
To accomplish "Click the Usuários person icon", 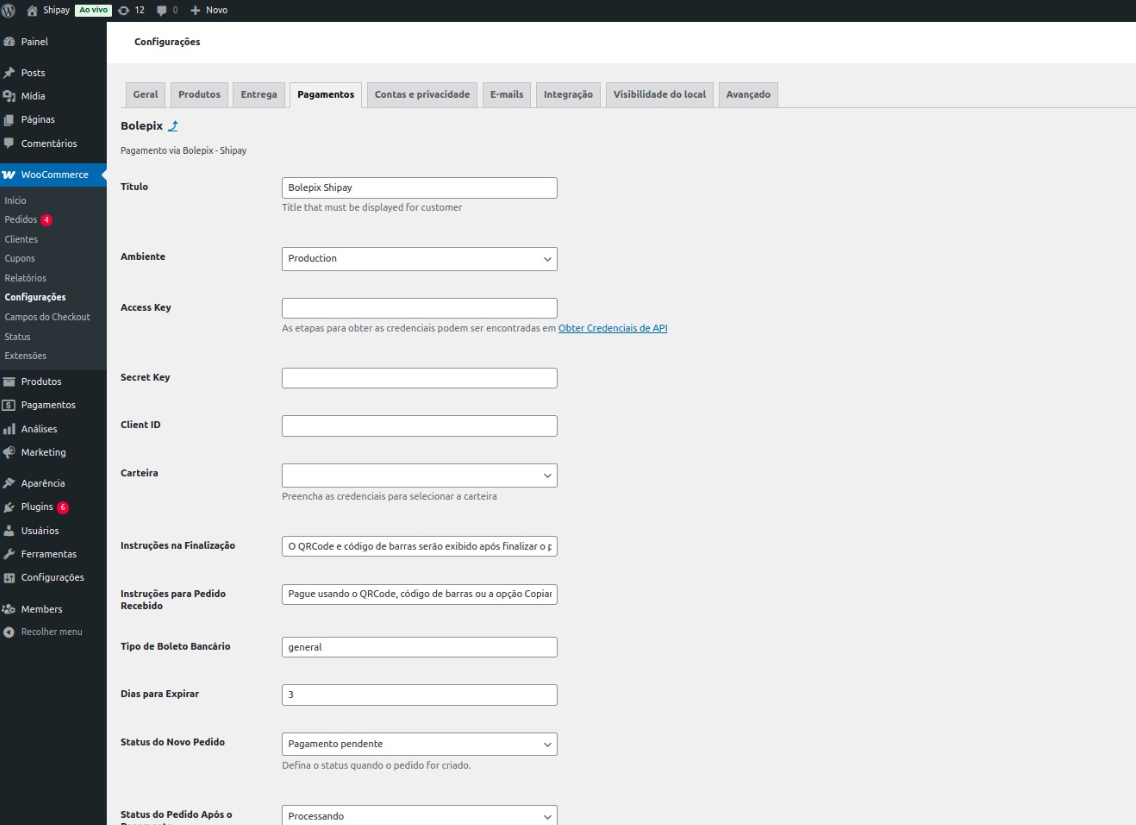I will pyautogui.click(x=9, y=531).
